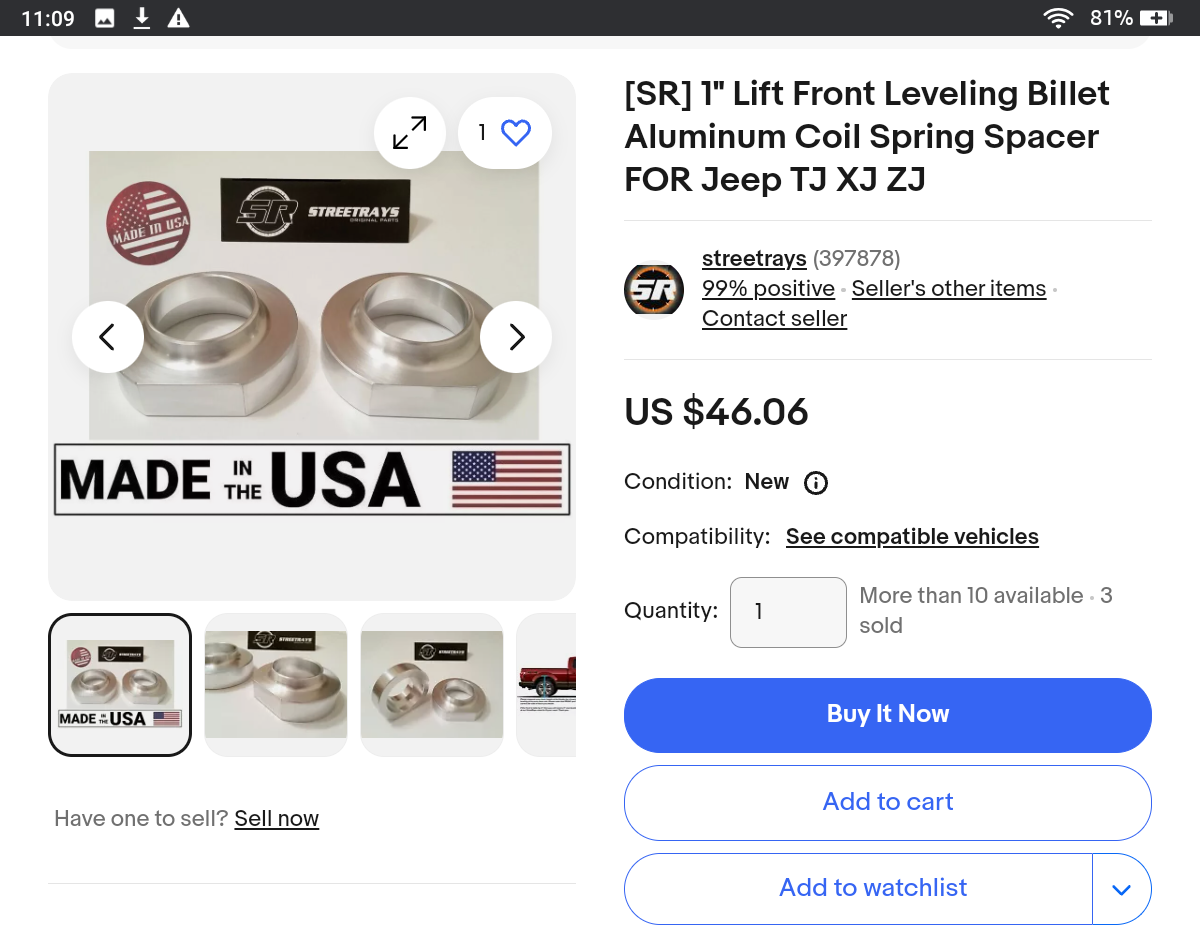Open the condition info icon
Screen dimensions: 1200x936
pos(816,483)
